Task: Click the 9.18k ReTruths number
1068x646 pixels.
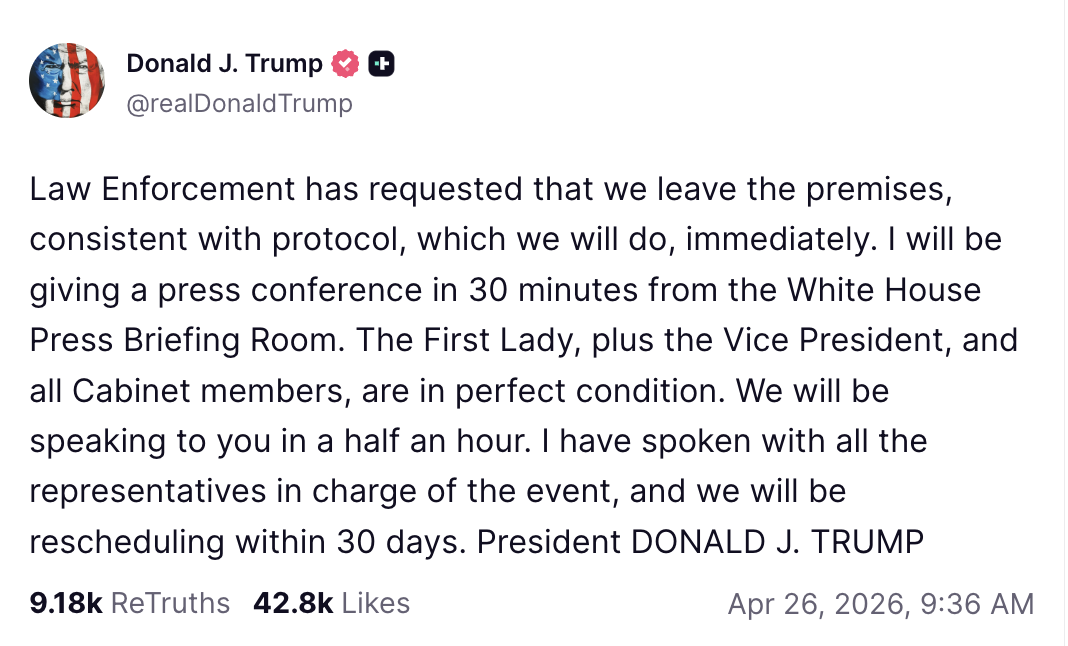Action: pyautogui.click(x=66, y=603)
